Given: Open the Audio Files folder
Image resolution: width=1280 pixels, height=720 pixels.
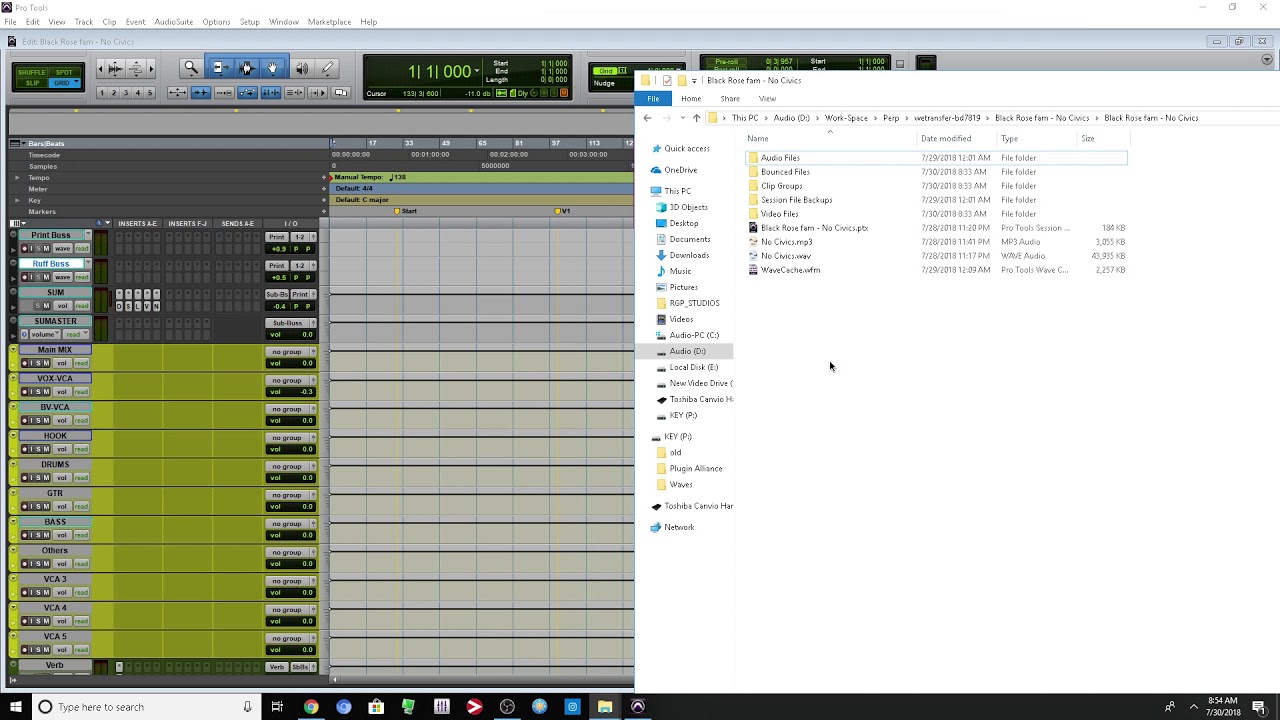Looking at the screenshot, I should tap(780, 158).
